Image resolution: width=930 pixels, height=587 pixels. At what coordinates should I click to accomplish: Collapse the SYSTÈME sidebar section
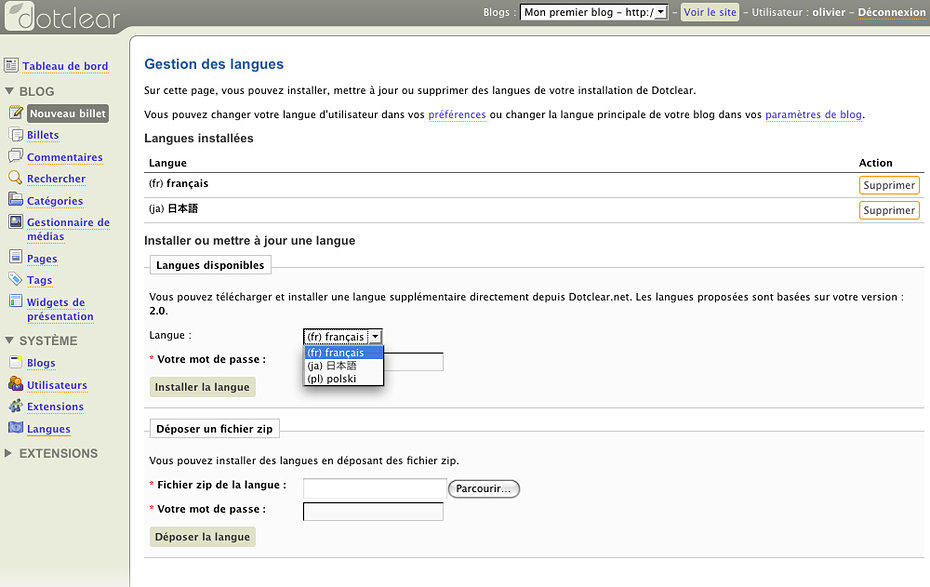[x=10, y=341]
